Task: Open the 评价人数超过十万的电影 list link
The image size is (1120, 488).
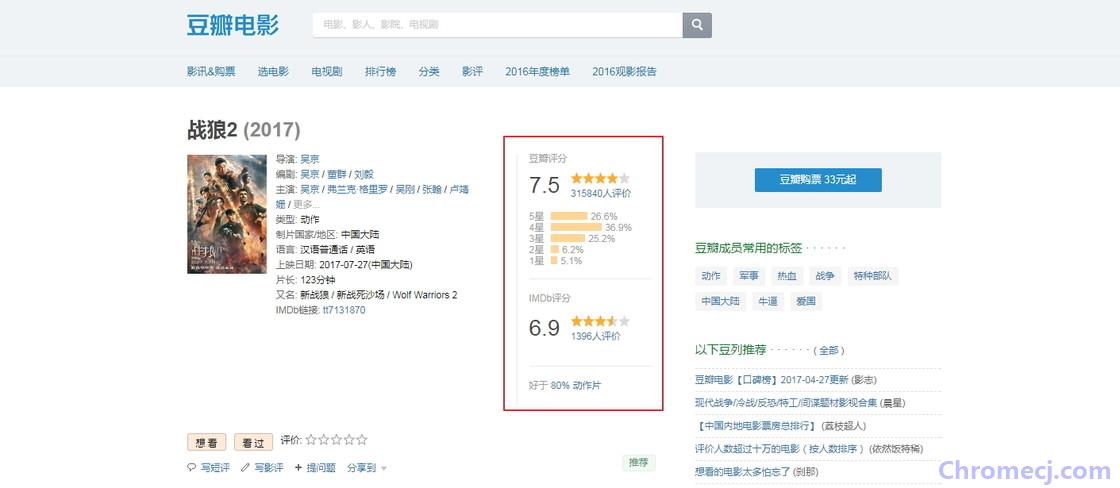Action: (781, 449)
